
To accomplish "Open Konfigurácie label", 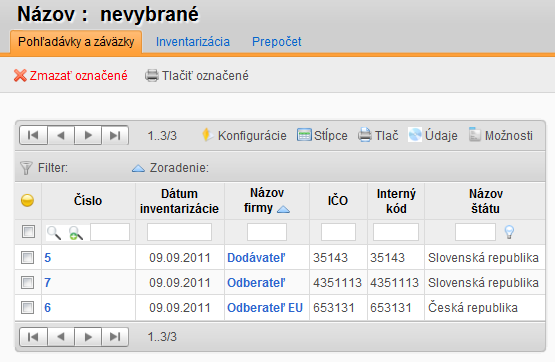I will coord(252,136).
